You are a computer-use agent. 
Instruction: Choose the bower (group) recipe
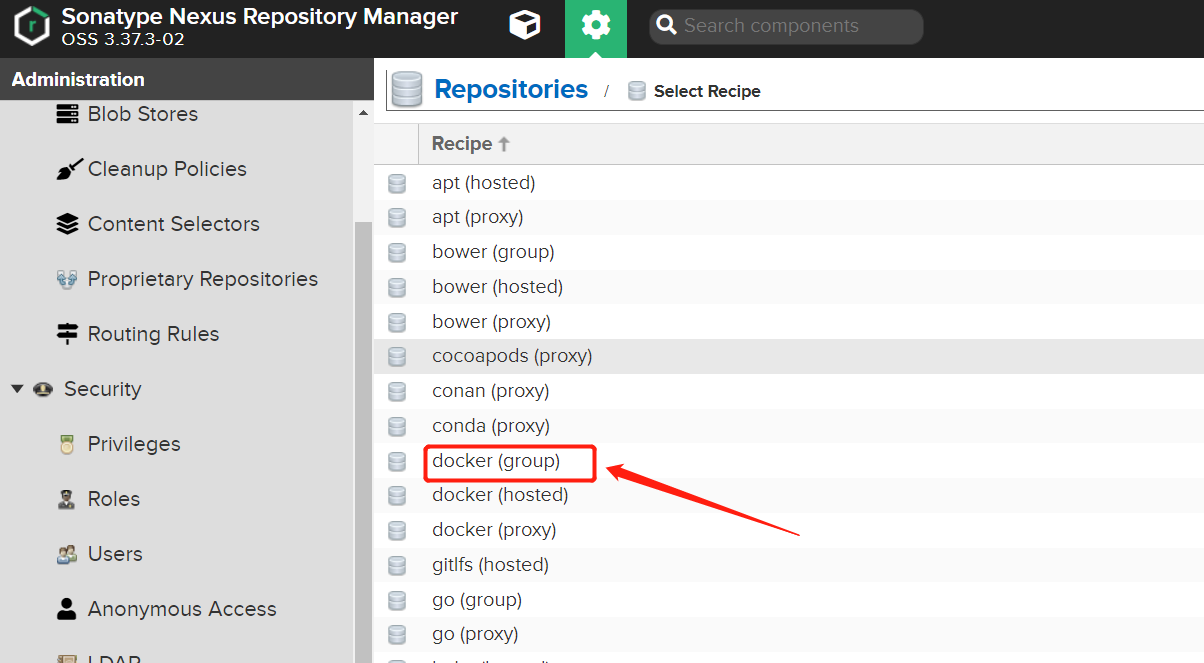point(493,252)
